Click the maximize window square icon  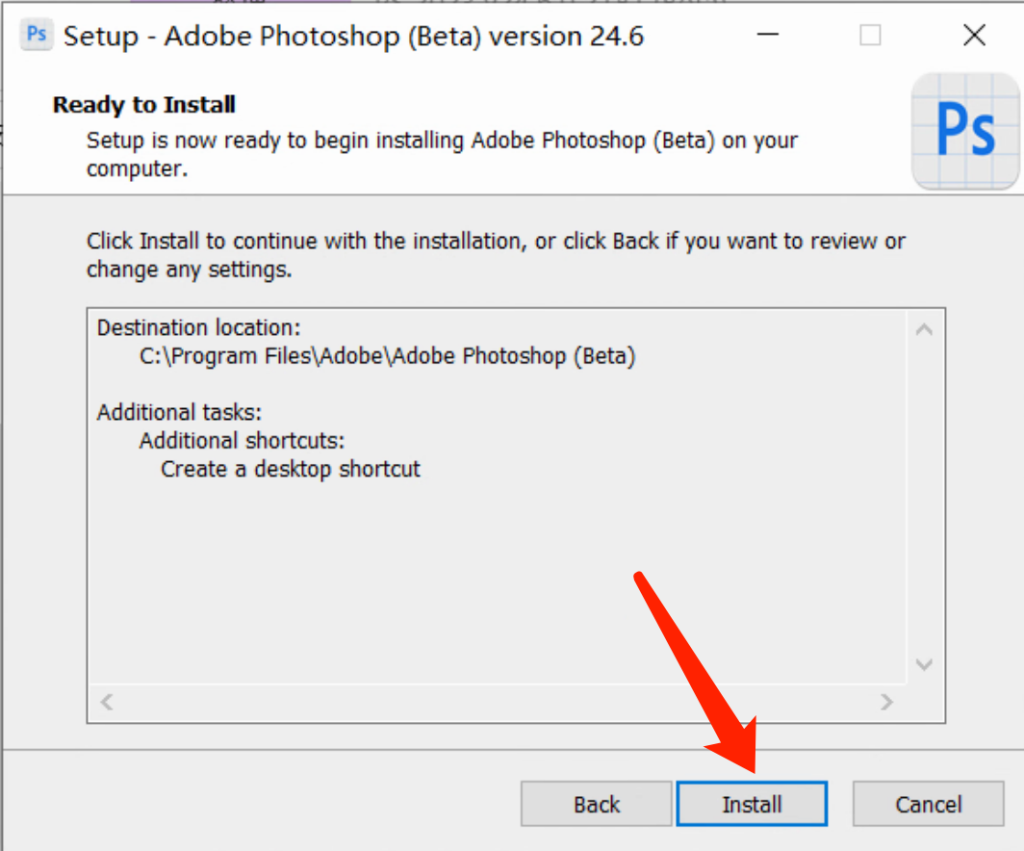(870, 36)
